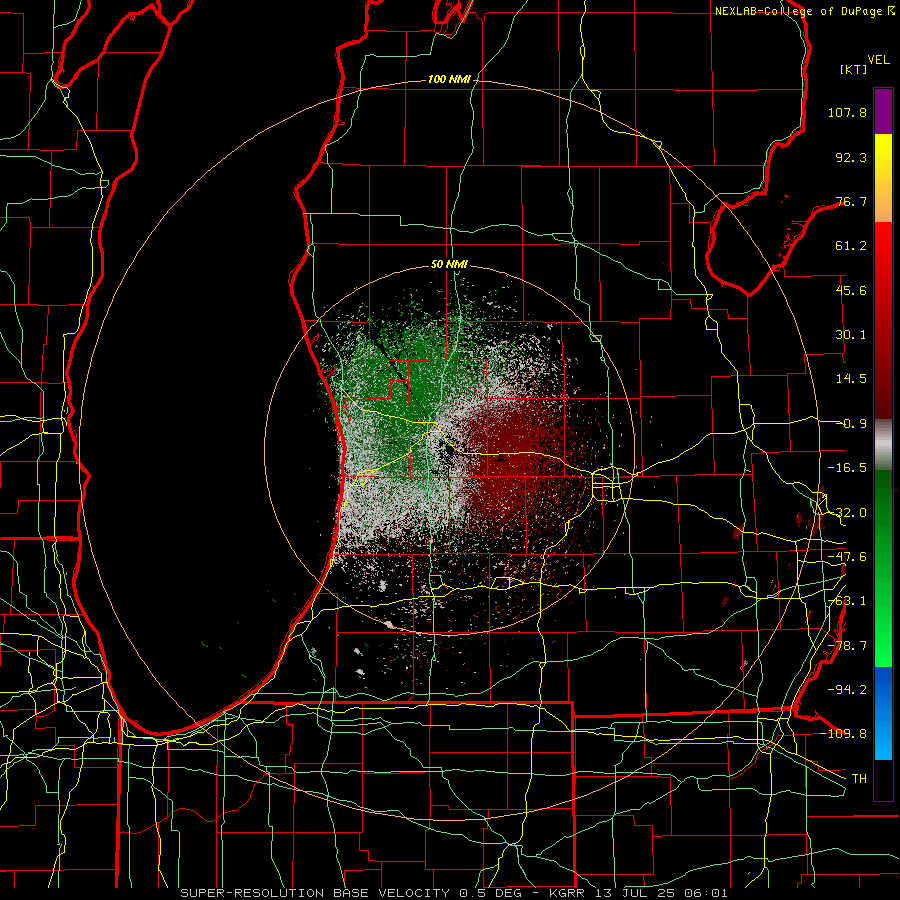Click the 107.8 legend value
The width and height of the screenshot is (900, 900).
click(x=847, y=112)
